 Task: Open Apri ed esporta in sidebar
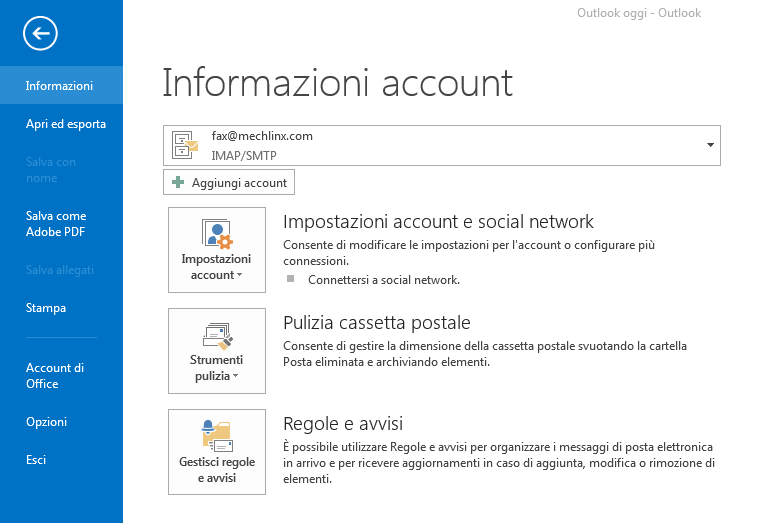[x=66, y=124]
